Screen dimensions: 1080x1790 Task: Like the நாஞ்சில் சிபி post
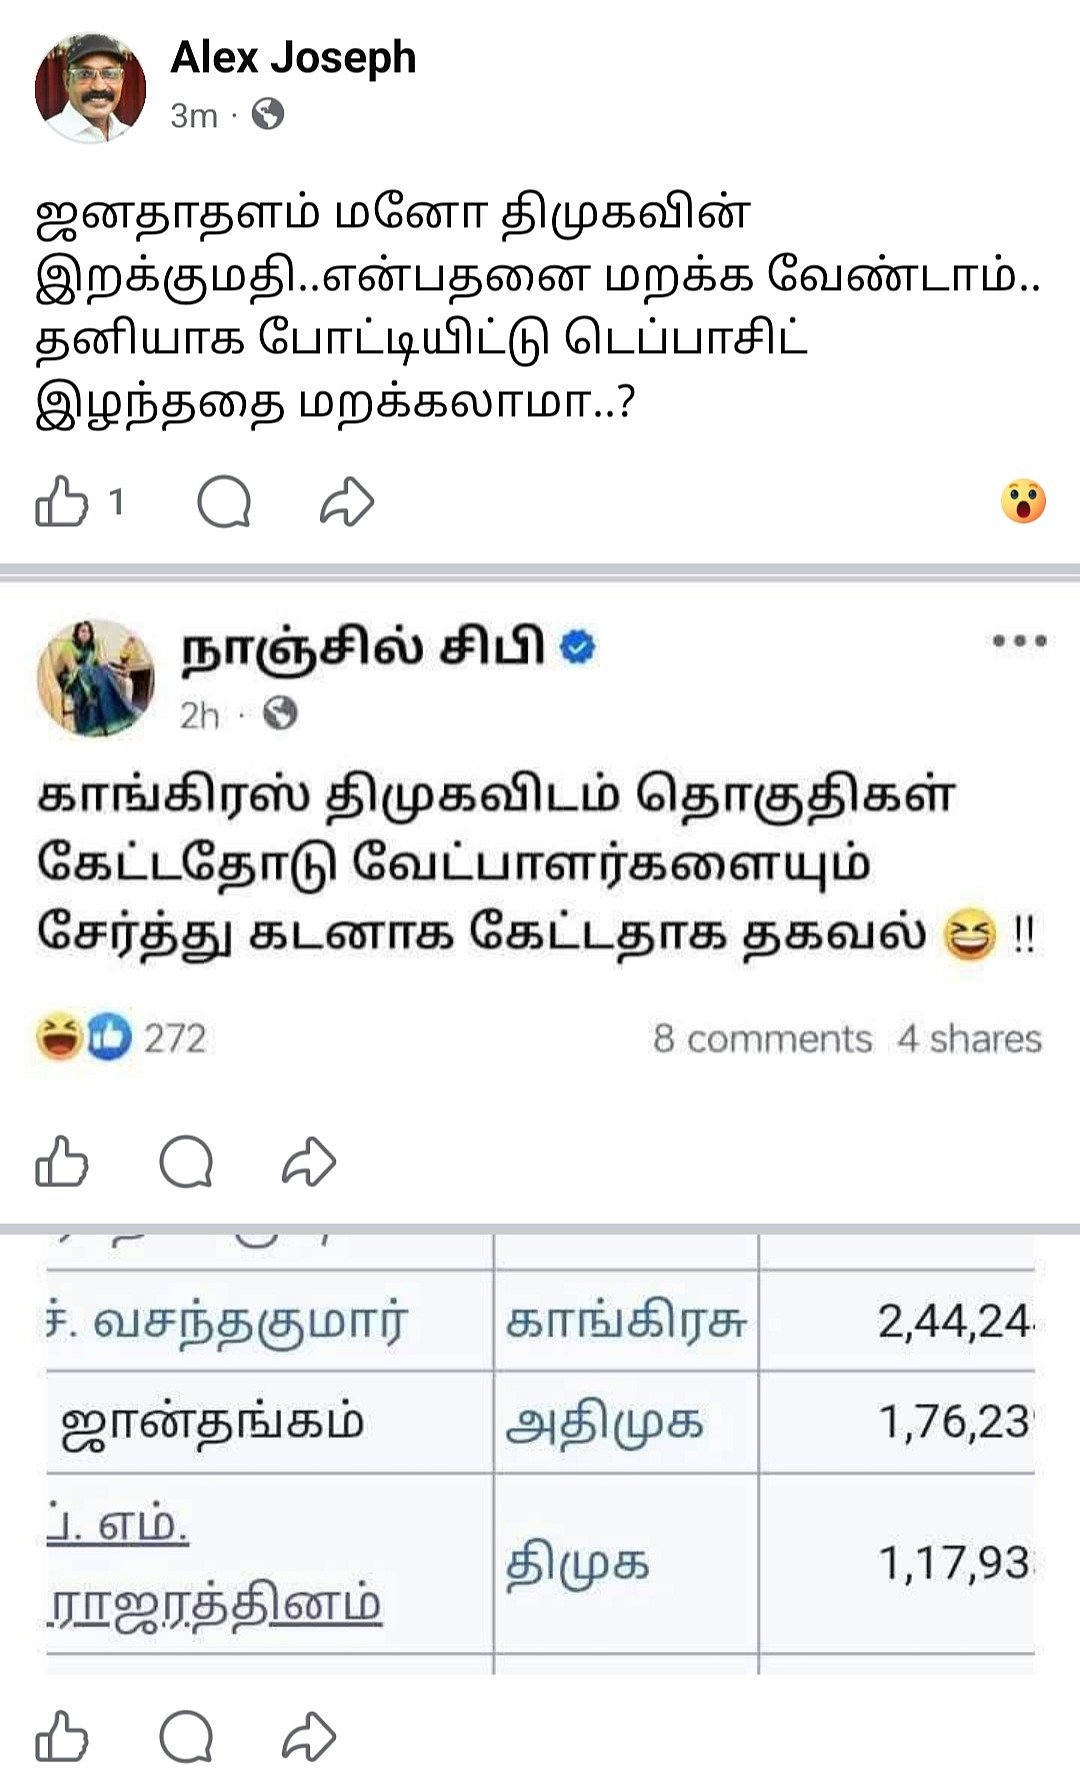[62, 1161]
